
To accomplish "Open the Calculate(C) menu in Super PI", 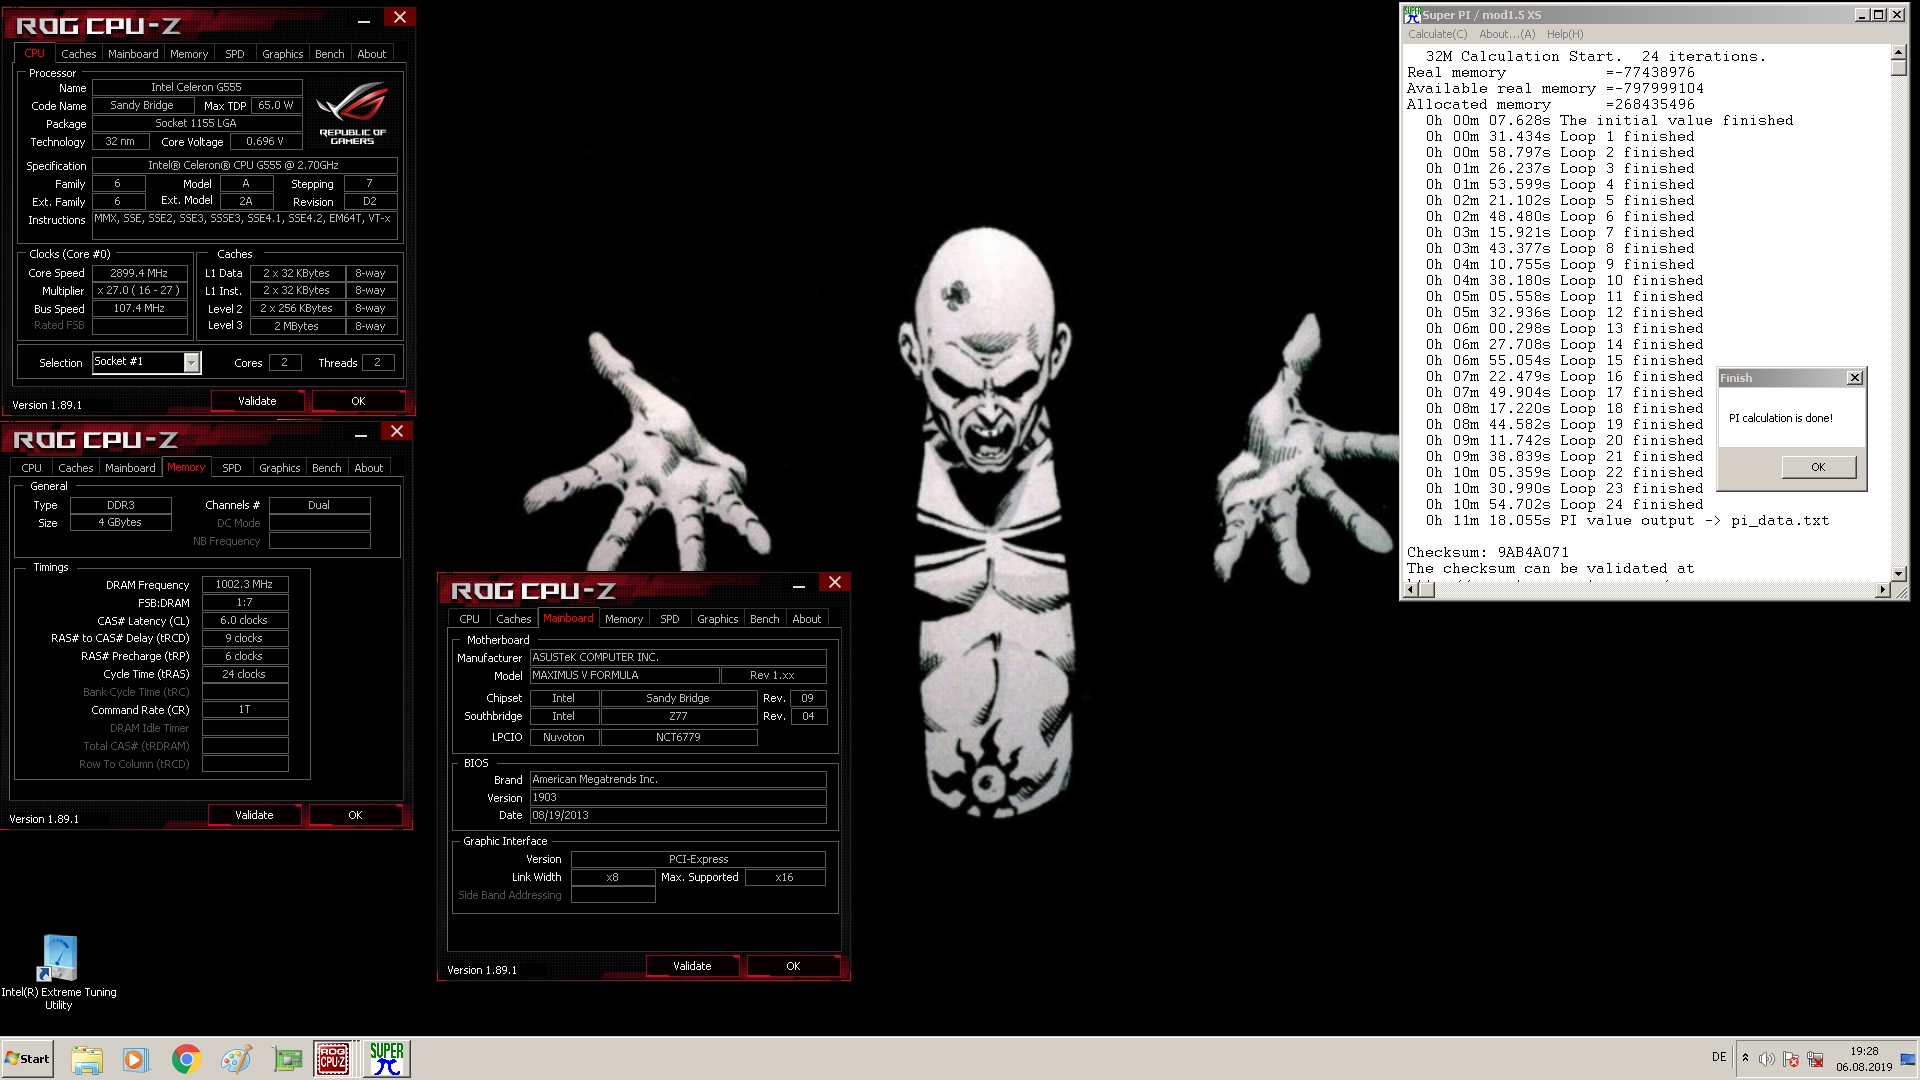I will (1437, 34).
